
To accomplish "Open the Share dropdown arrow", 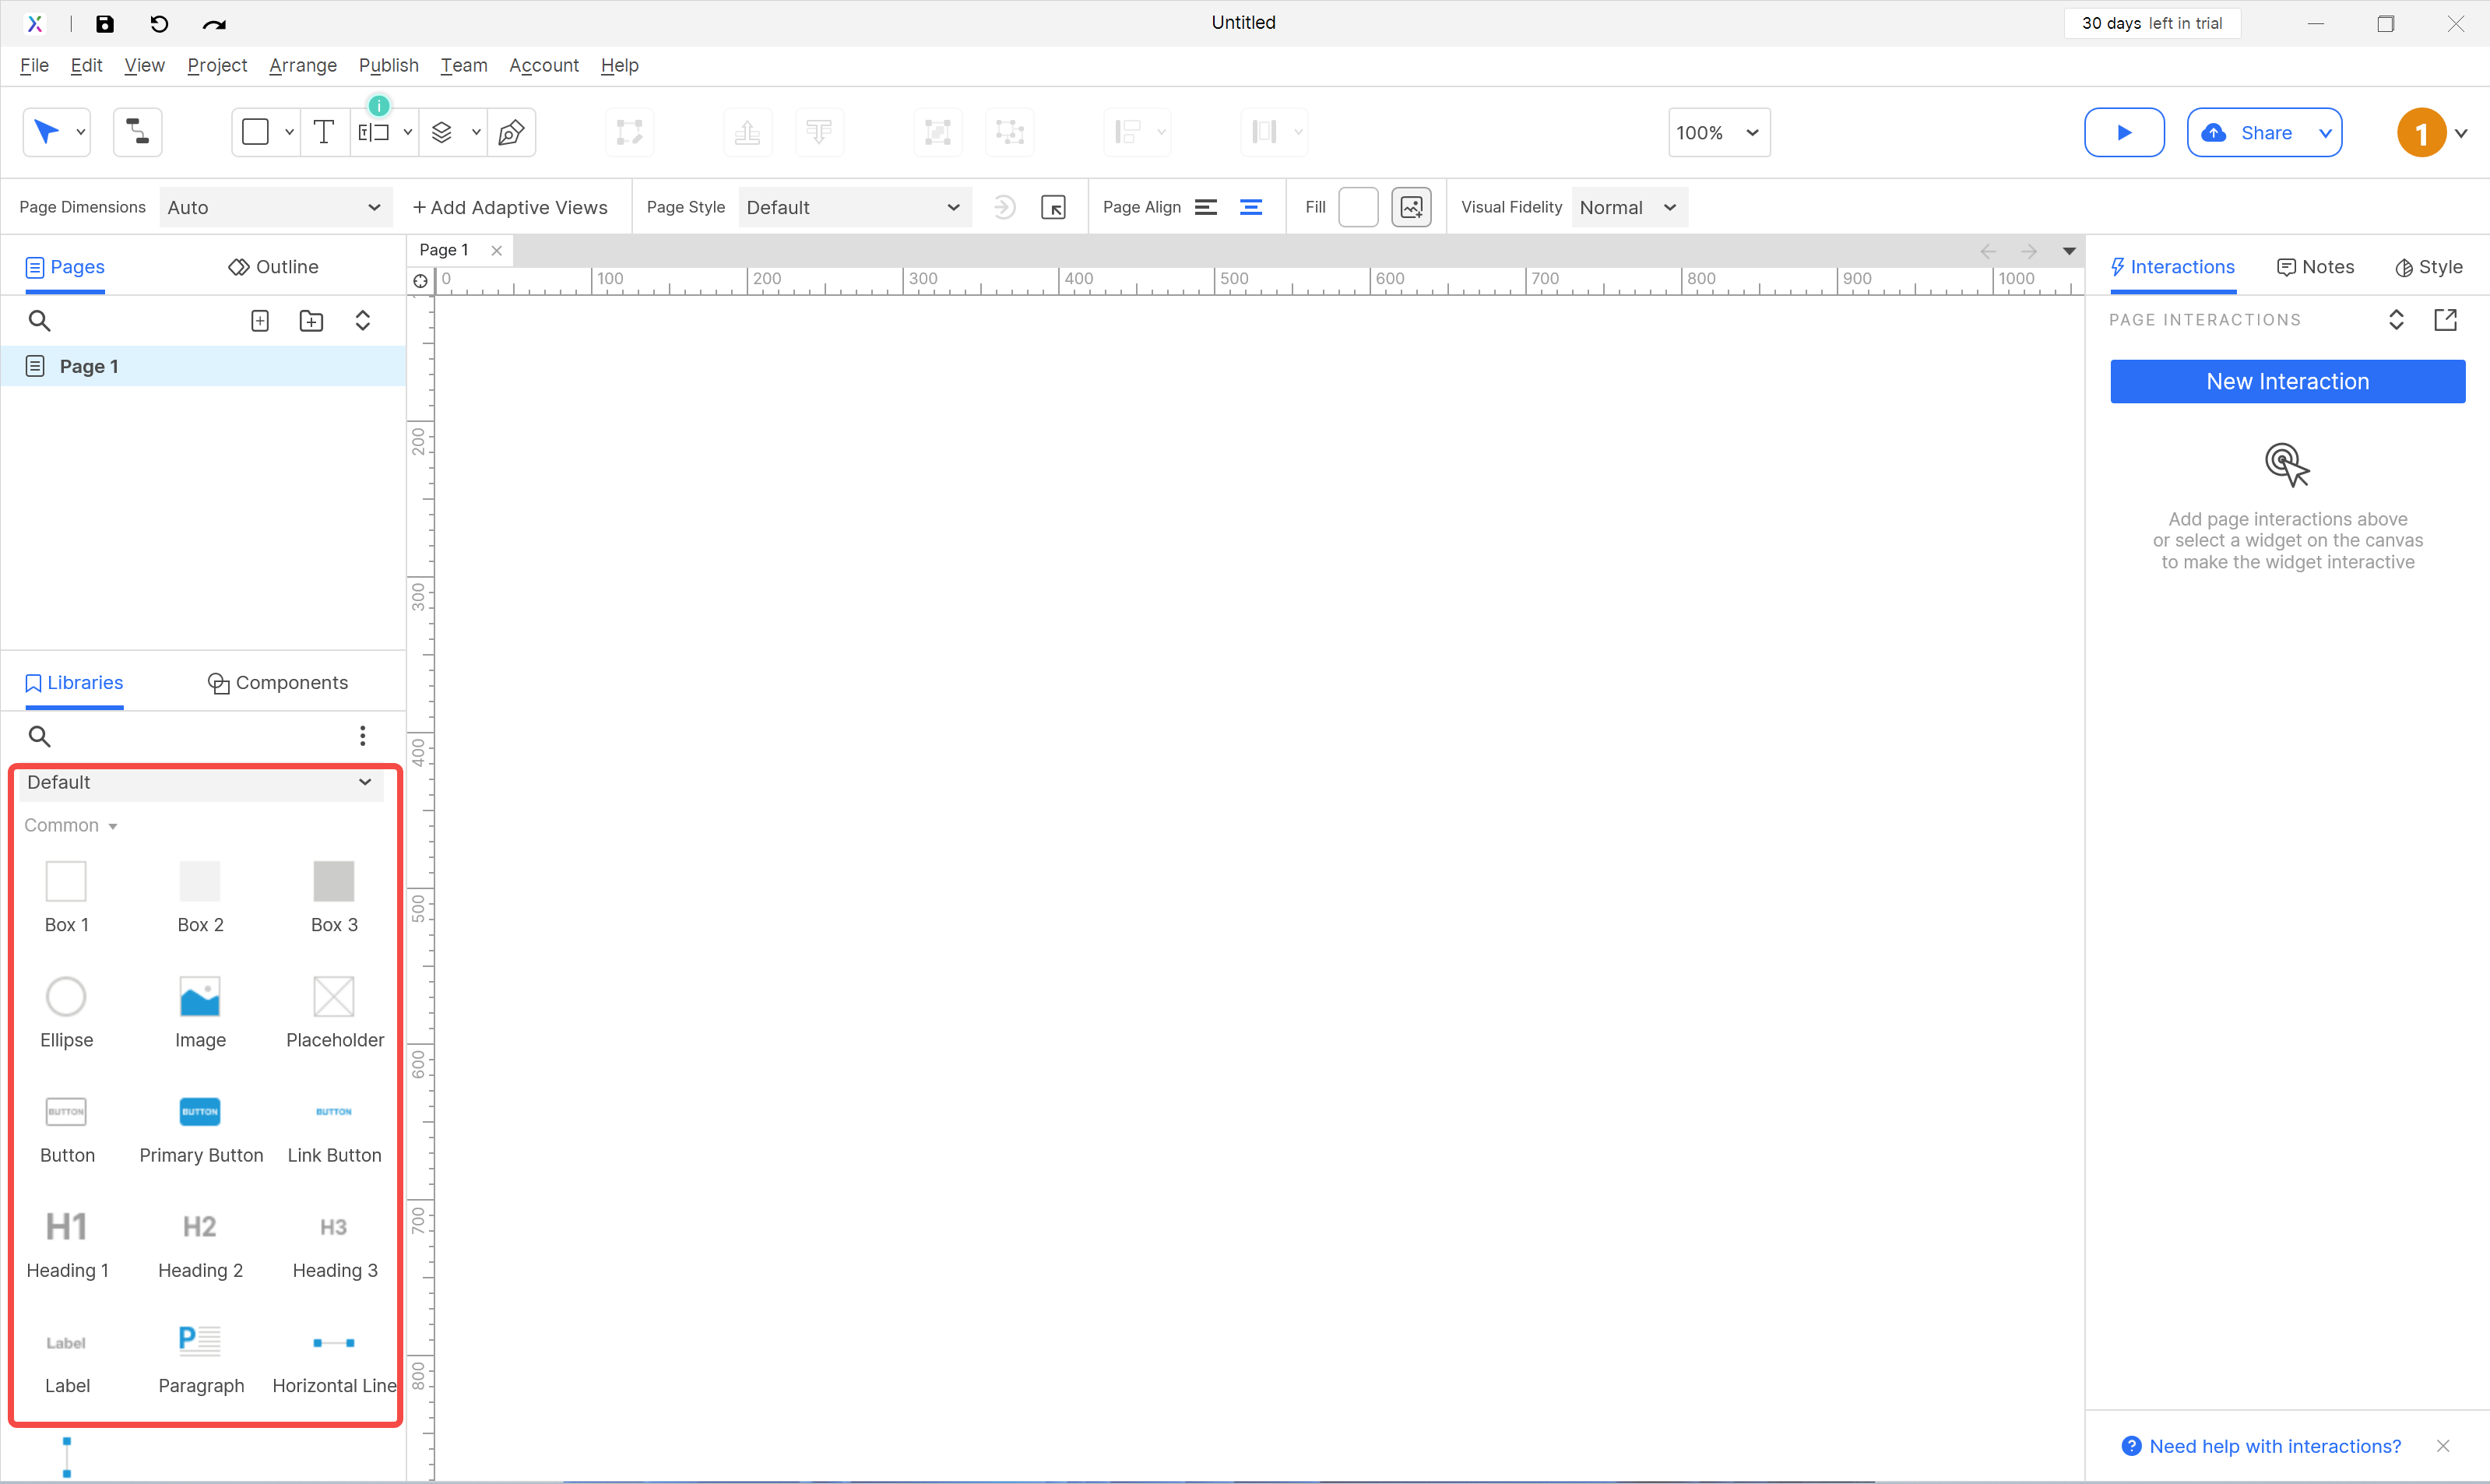I will (x=2325, y=132).
